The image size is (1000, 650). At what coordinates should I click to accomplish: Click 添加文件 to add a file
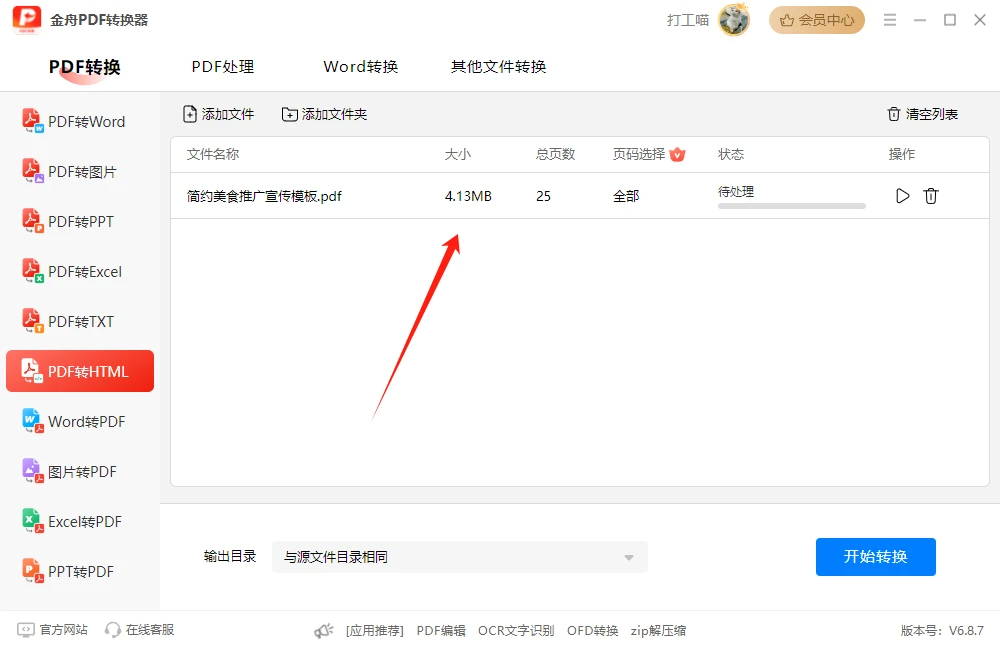pos(218,114)
